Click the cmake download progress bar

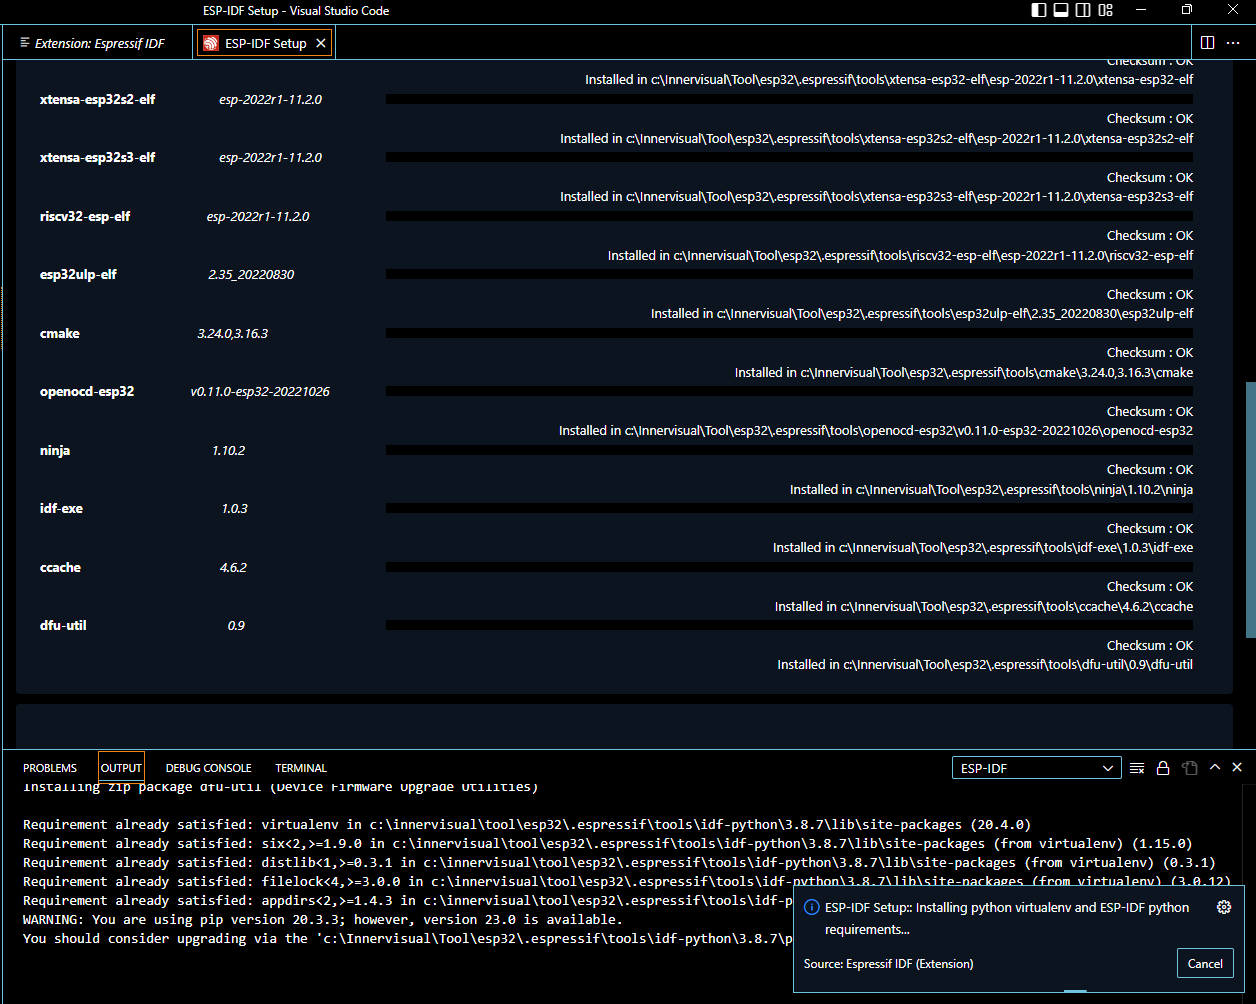789,333
